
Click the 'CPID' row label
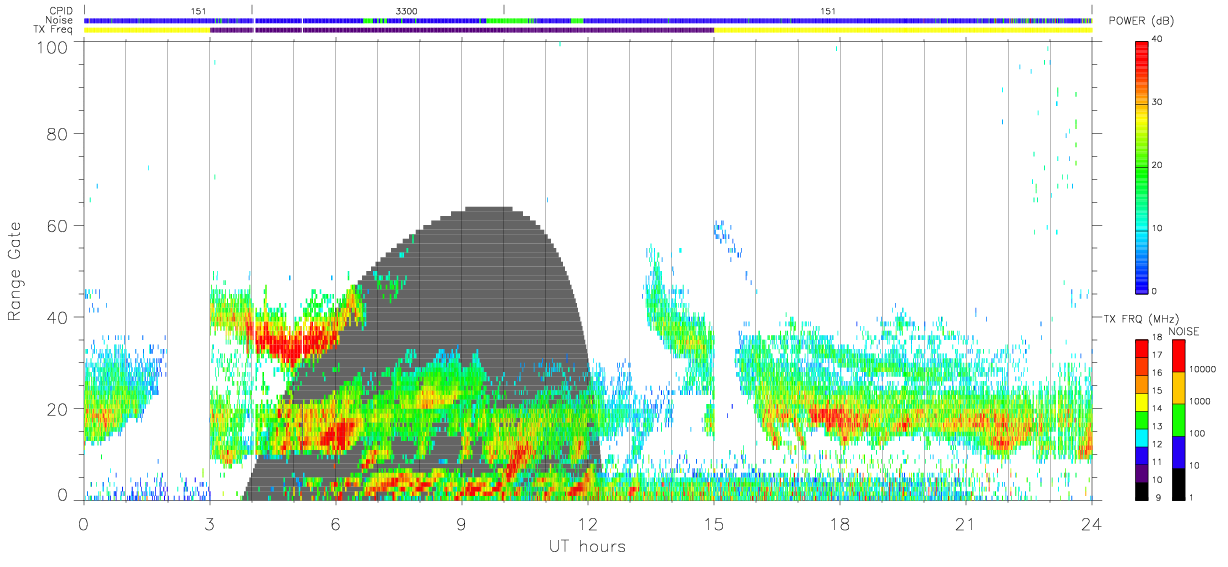[x=61, y=11]
